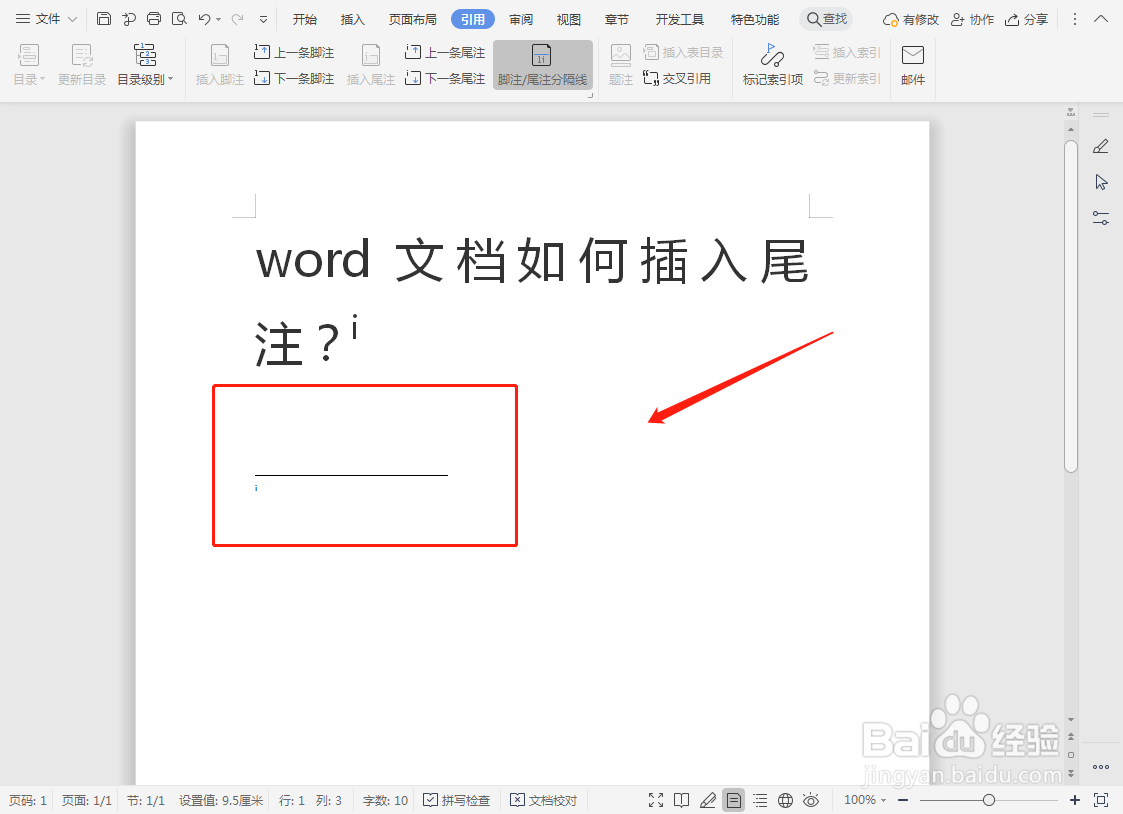Click the 分享 share button
The height and width of the screenshot is (814, 1123).
click(x=1026, y=19)
